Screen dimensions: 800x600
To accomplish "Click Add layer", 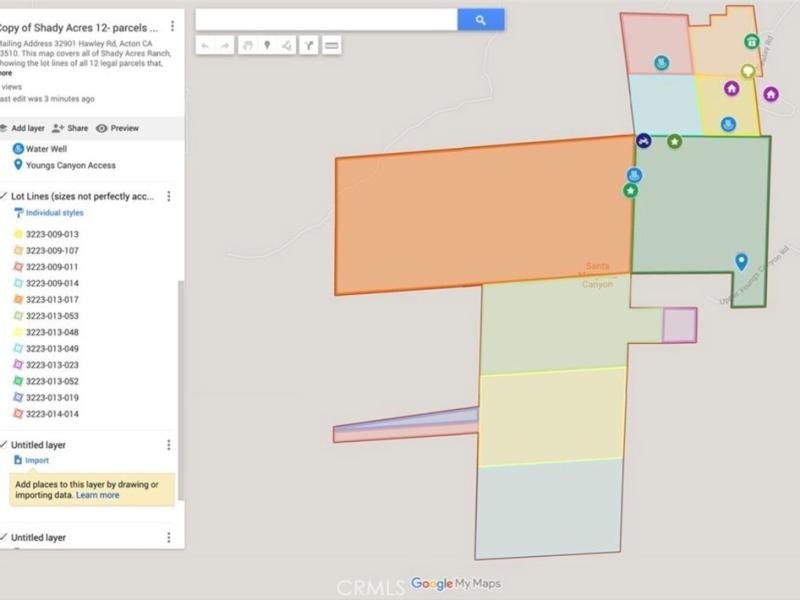I will pyautogui.click(x=22, y=128).
